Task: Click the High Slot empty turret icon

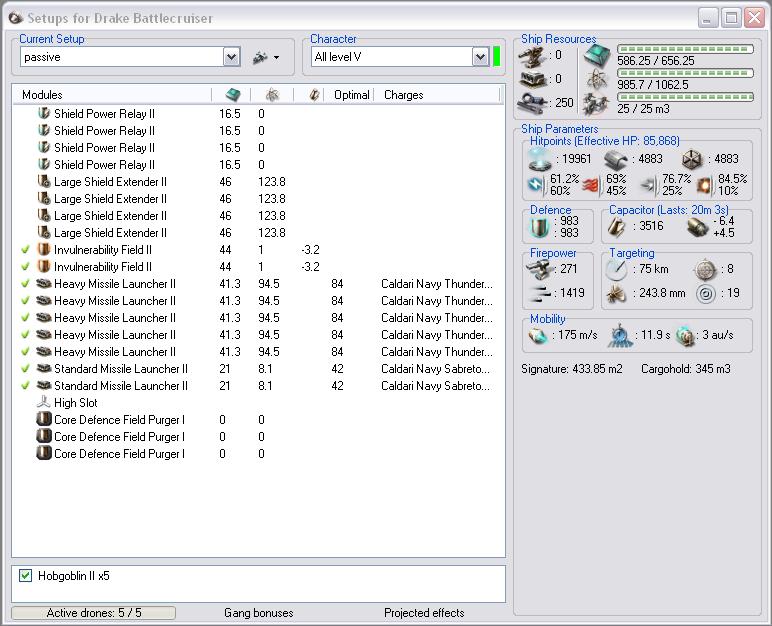Action: click(x=44, y=403)
